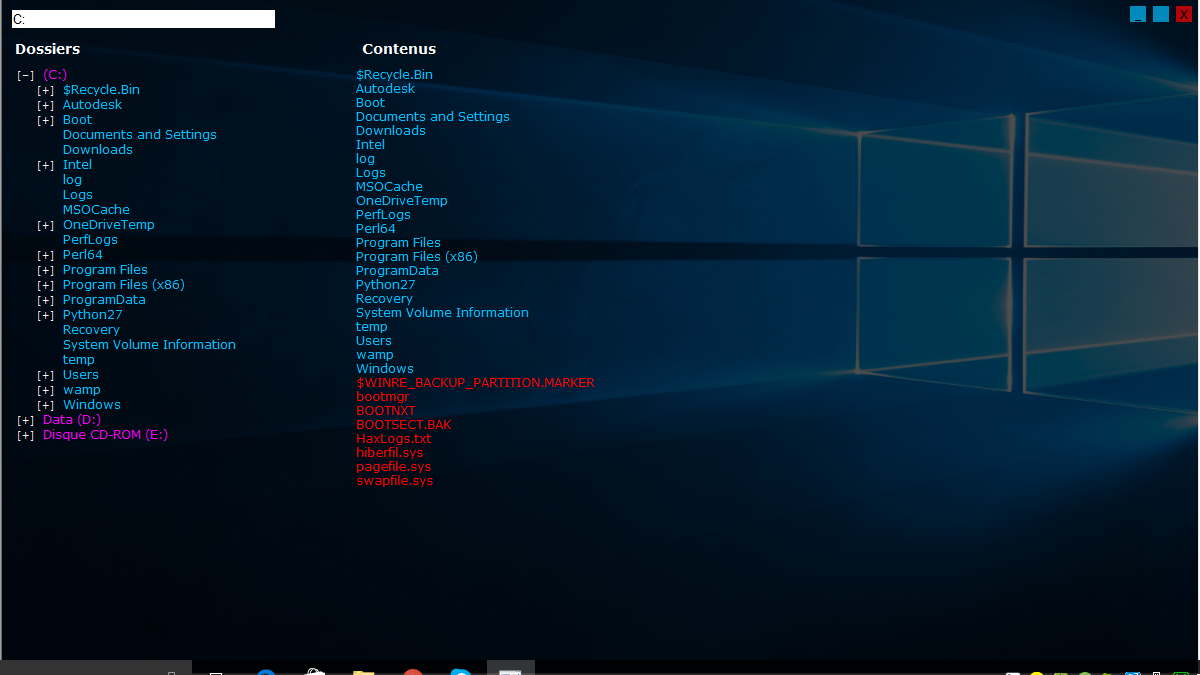
Task: Expand the Intel folder in Dossiers tree
Action: (x=46, y=165)
